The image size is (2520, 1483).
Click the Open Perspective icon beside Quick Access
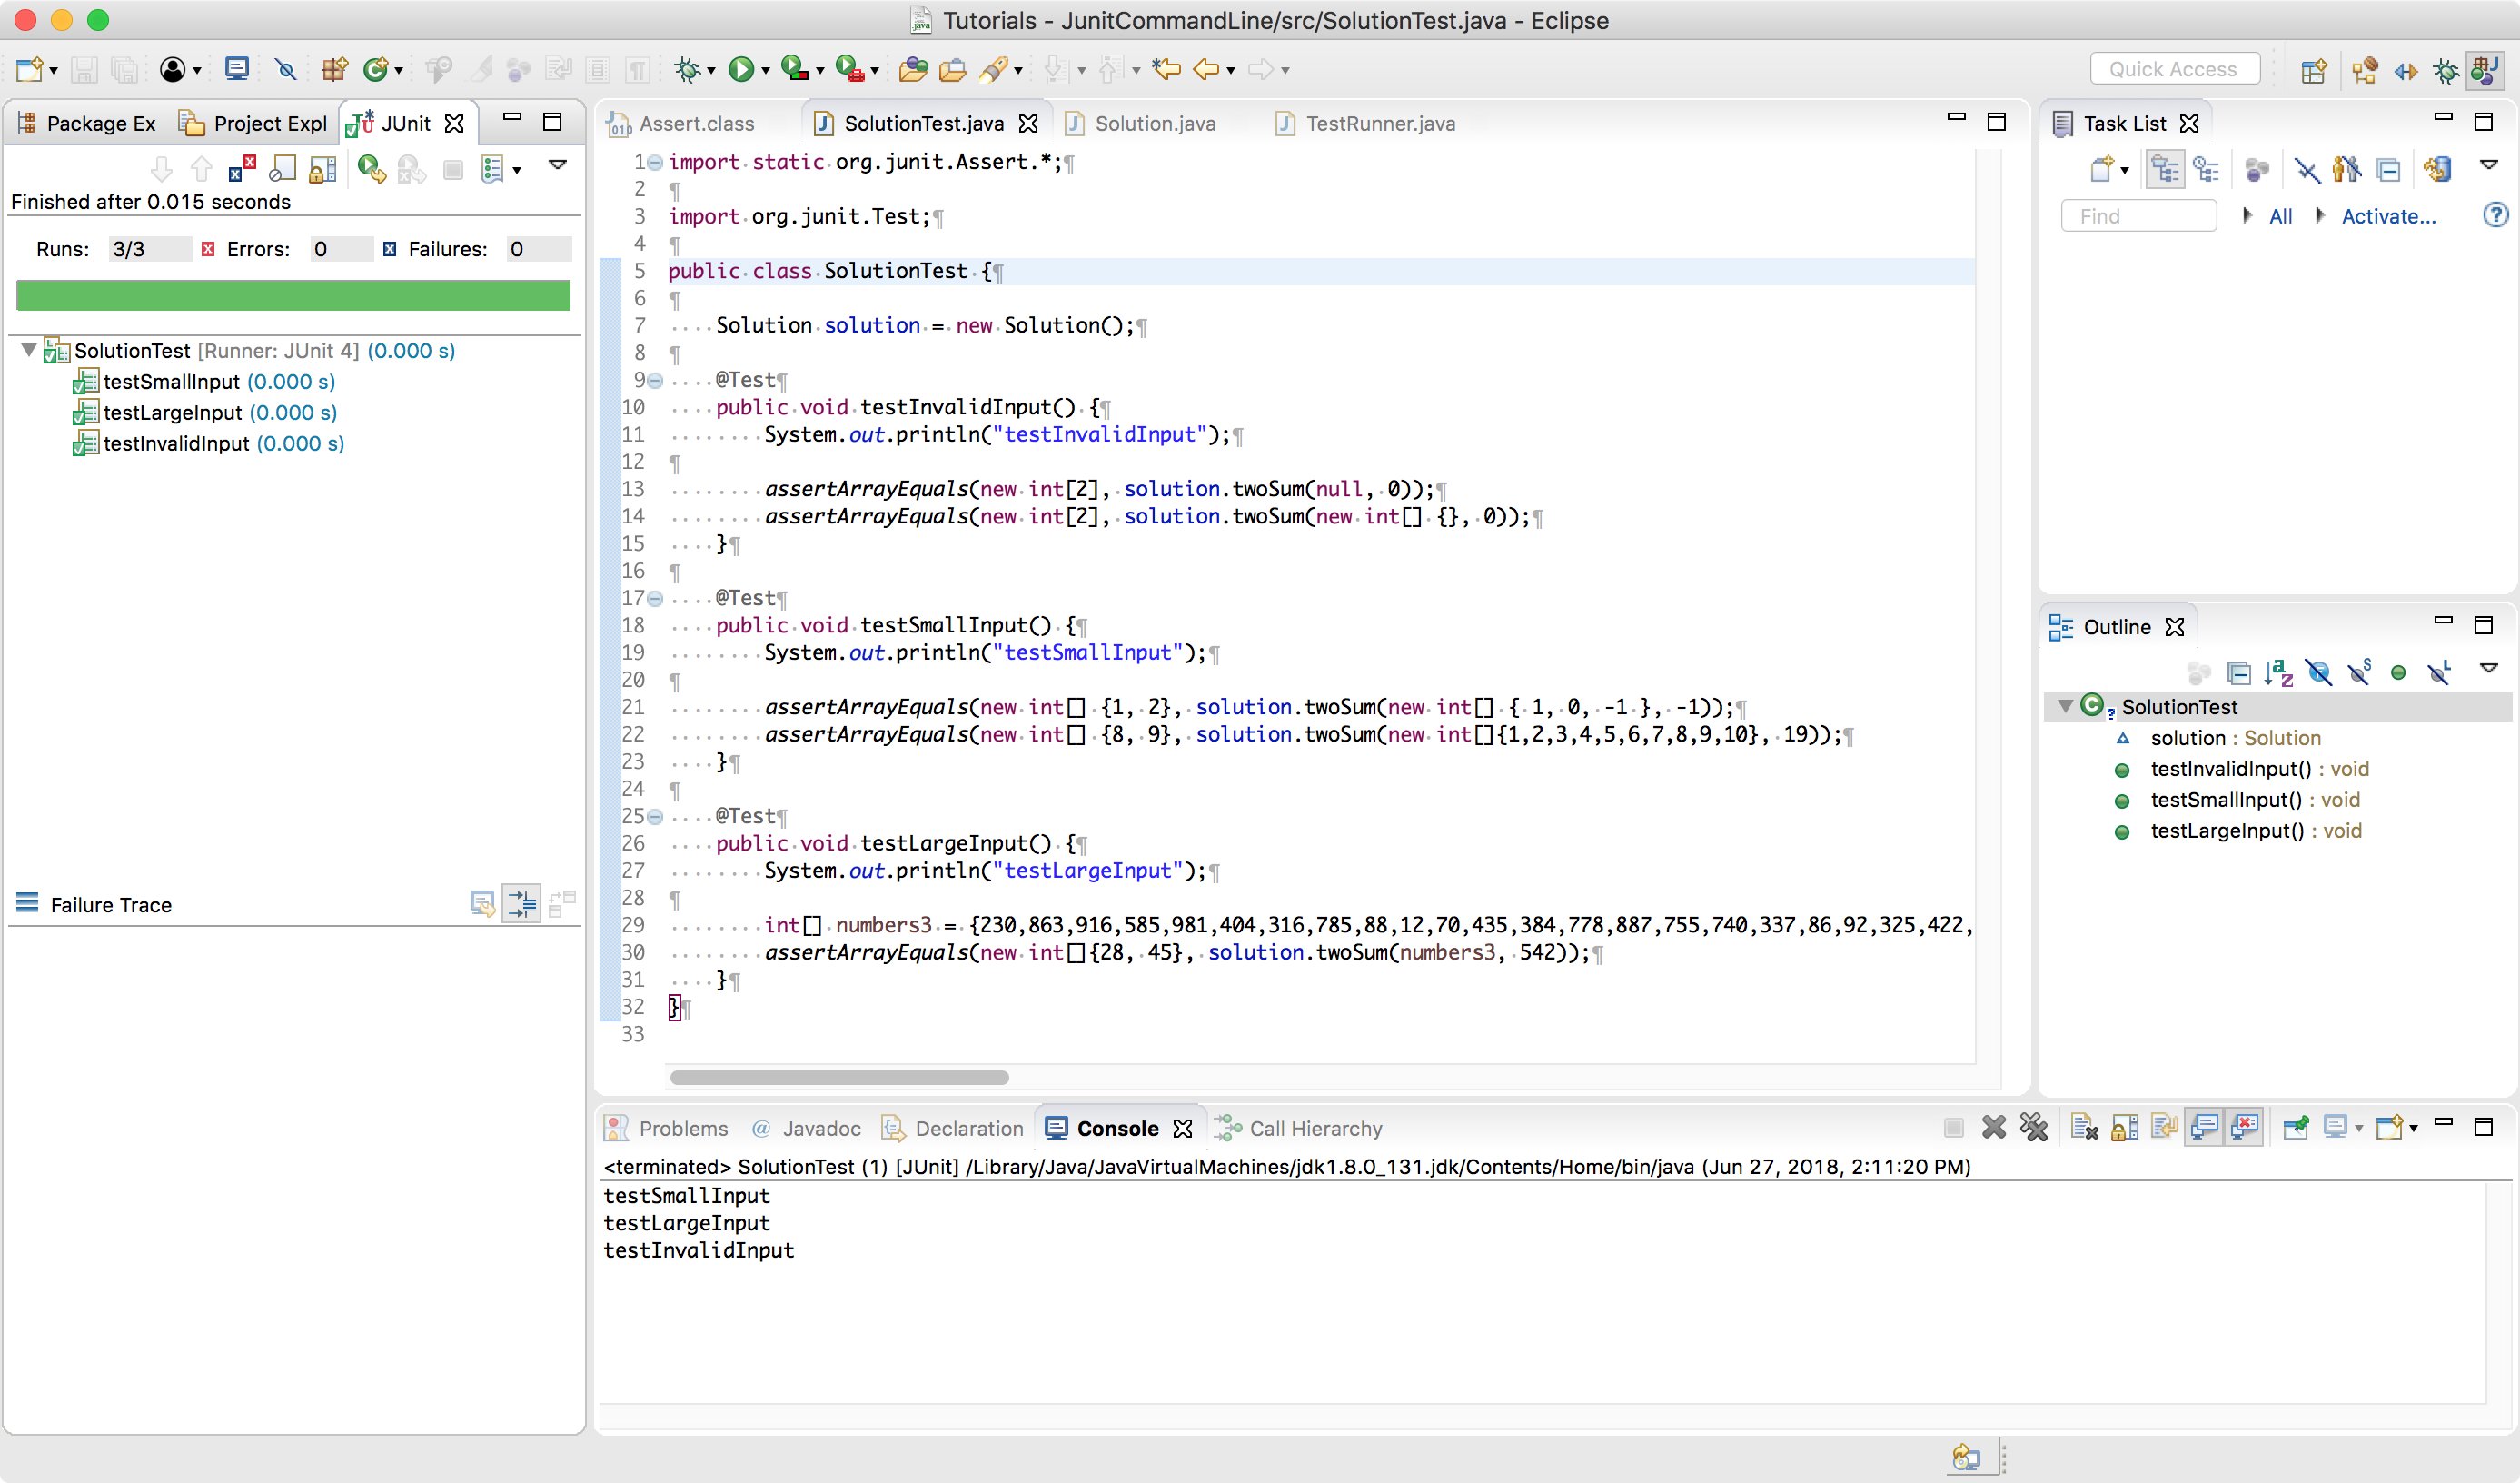(x=2313, y=70)
